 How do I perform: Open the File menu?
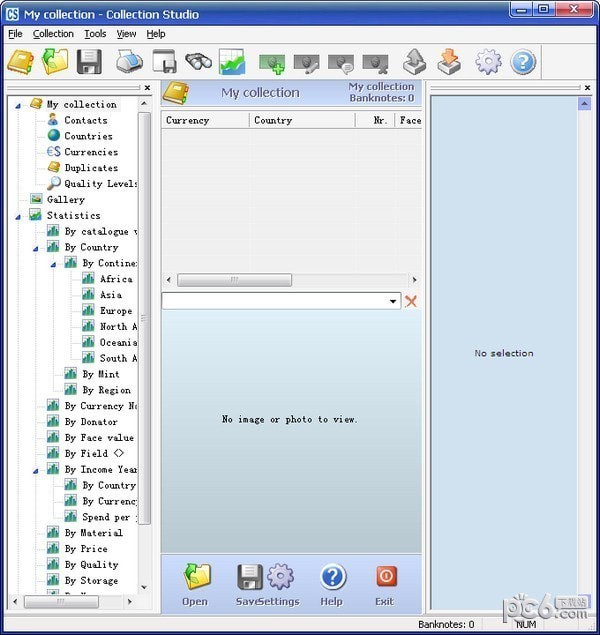tap(15, 34)
